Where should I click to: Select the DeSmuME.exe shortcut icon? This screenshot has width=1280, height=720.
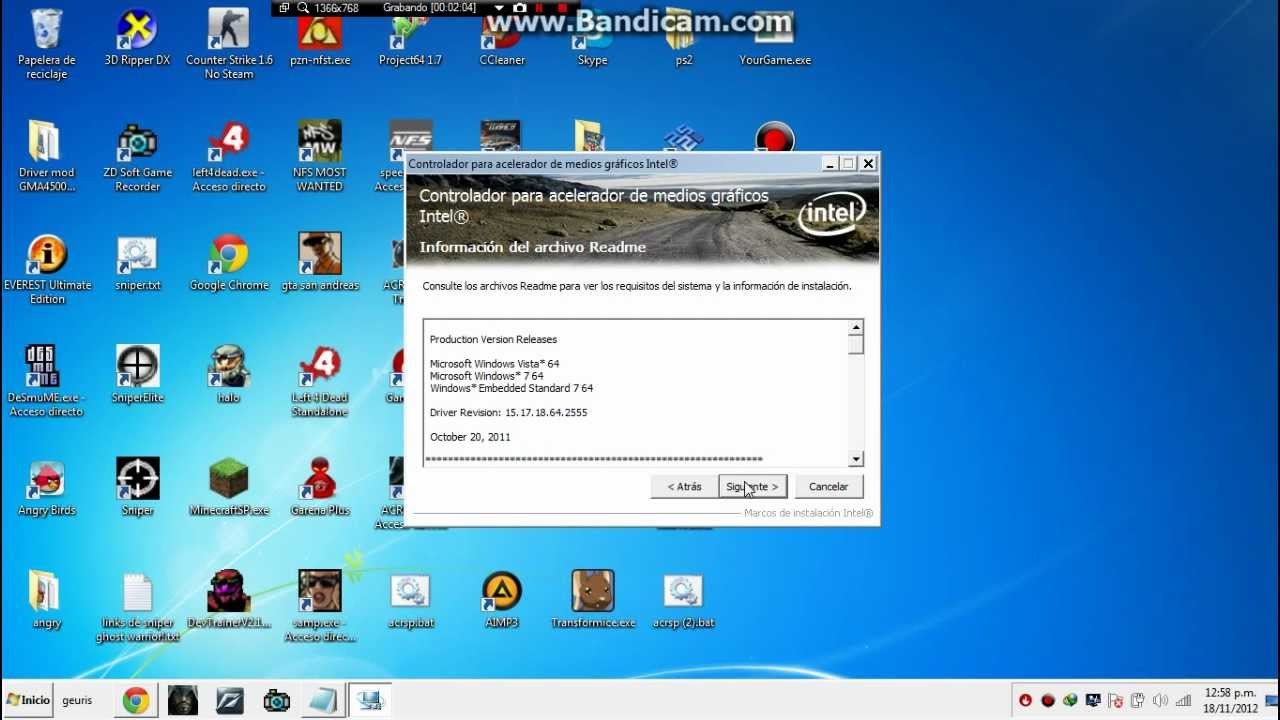[x=46, y=382]
